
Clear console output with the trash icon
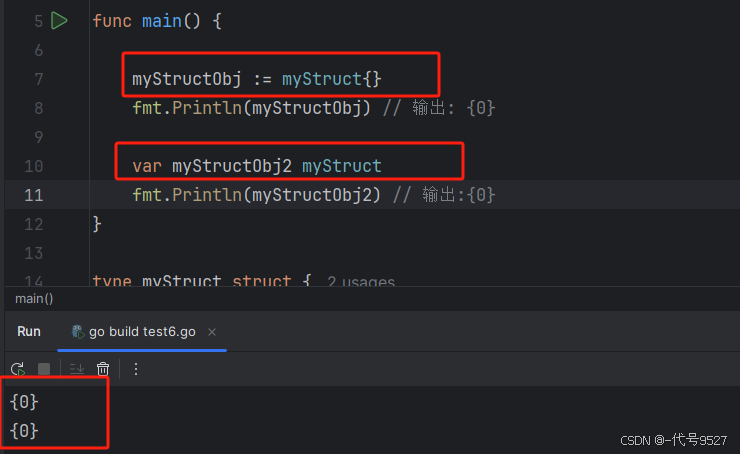pyautogui.click(x=103, y=369)
